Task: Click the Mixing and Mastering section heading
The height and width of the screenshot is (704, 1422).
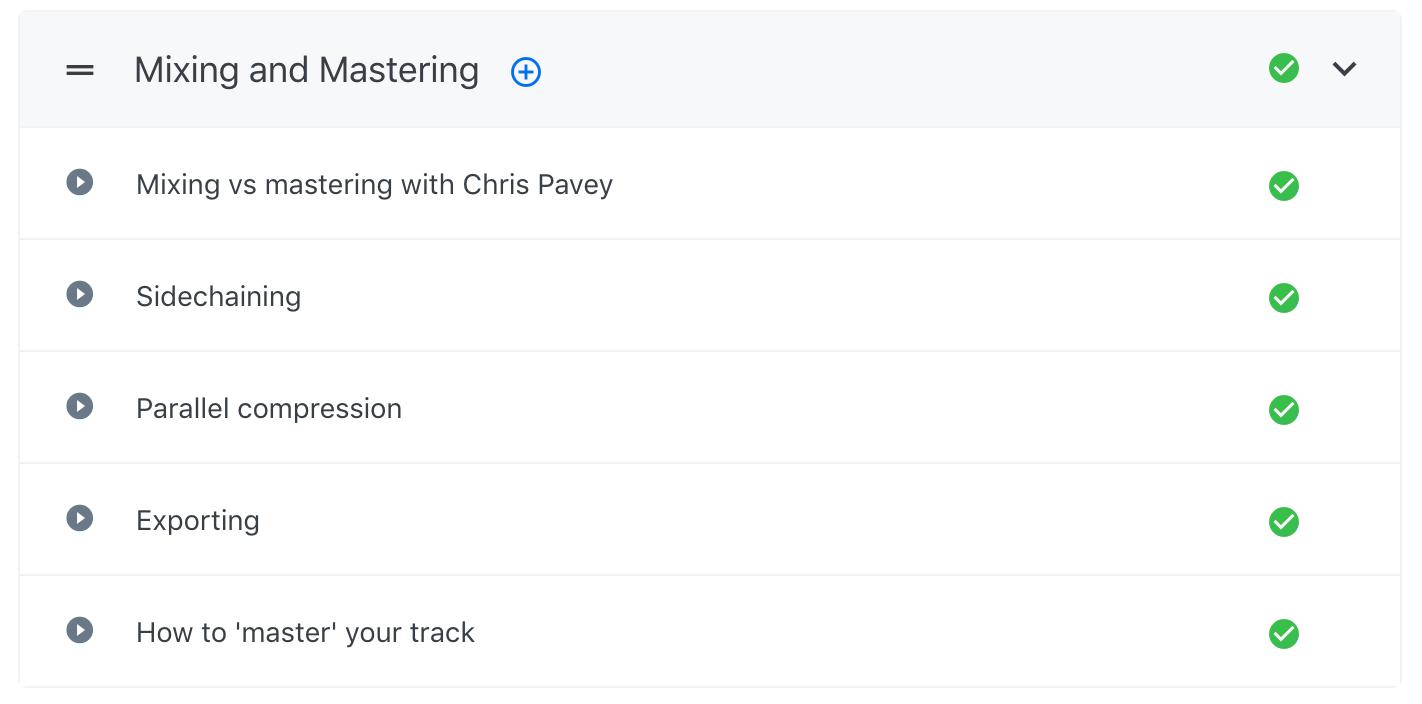Action: point(306,70)
